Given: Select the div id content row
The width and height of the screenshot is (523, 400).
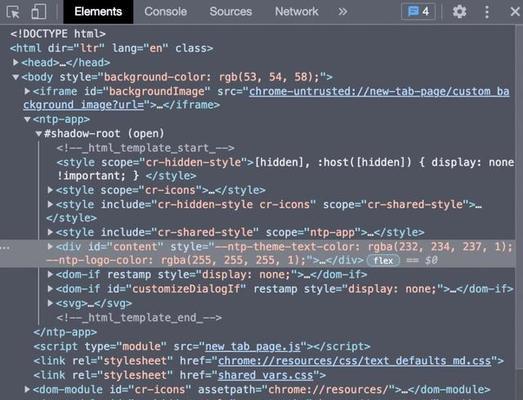Looking at the screenshot, I should point(257,254).
